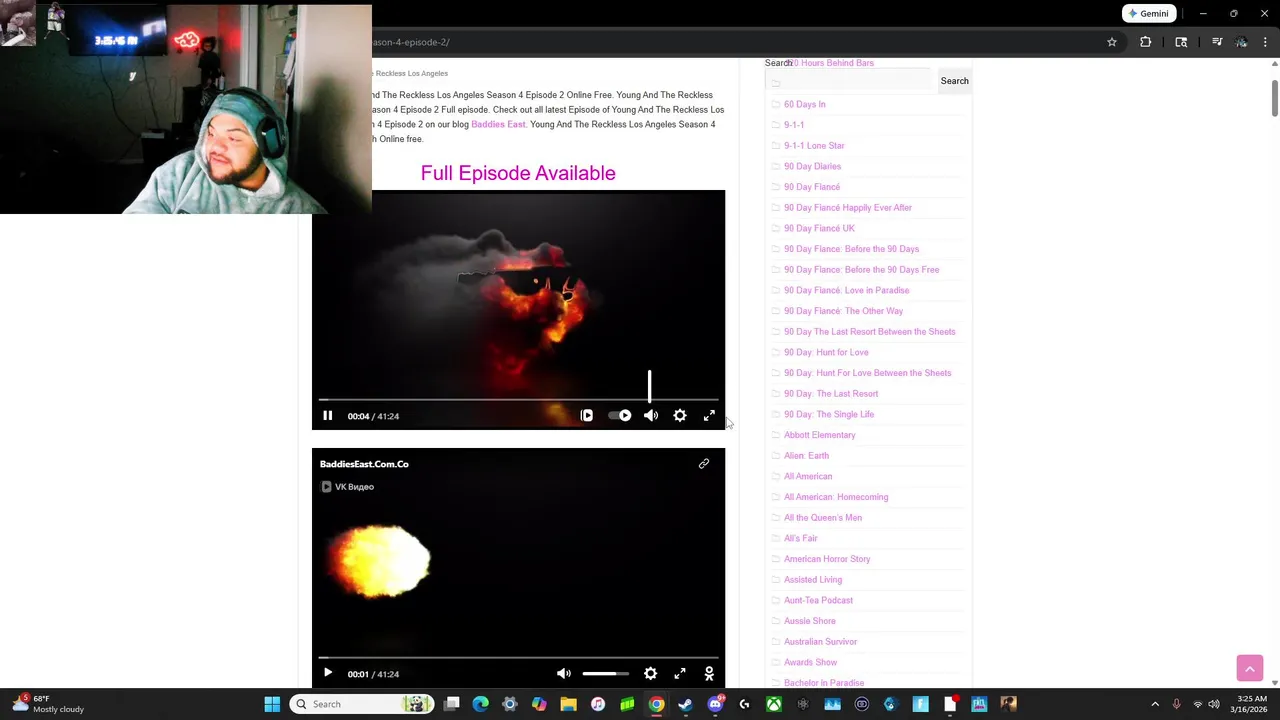Open settings gear in bottom VK player
This screenshot has height=720, width=1280.
pyautogui.click(x=650, y=674)
